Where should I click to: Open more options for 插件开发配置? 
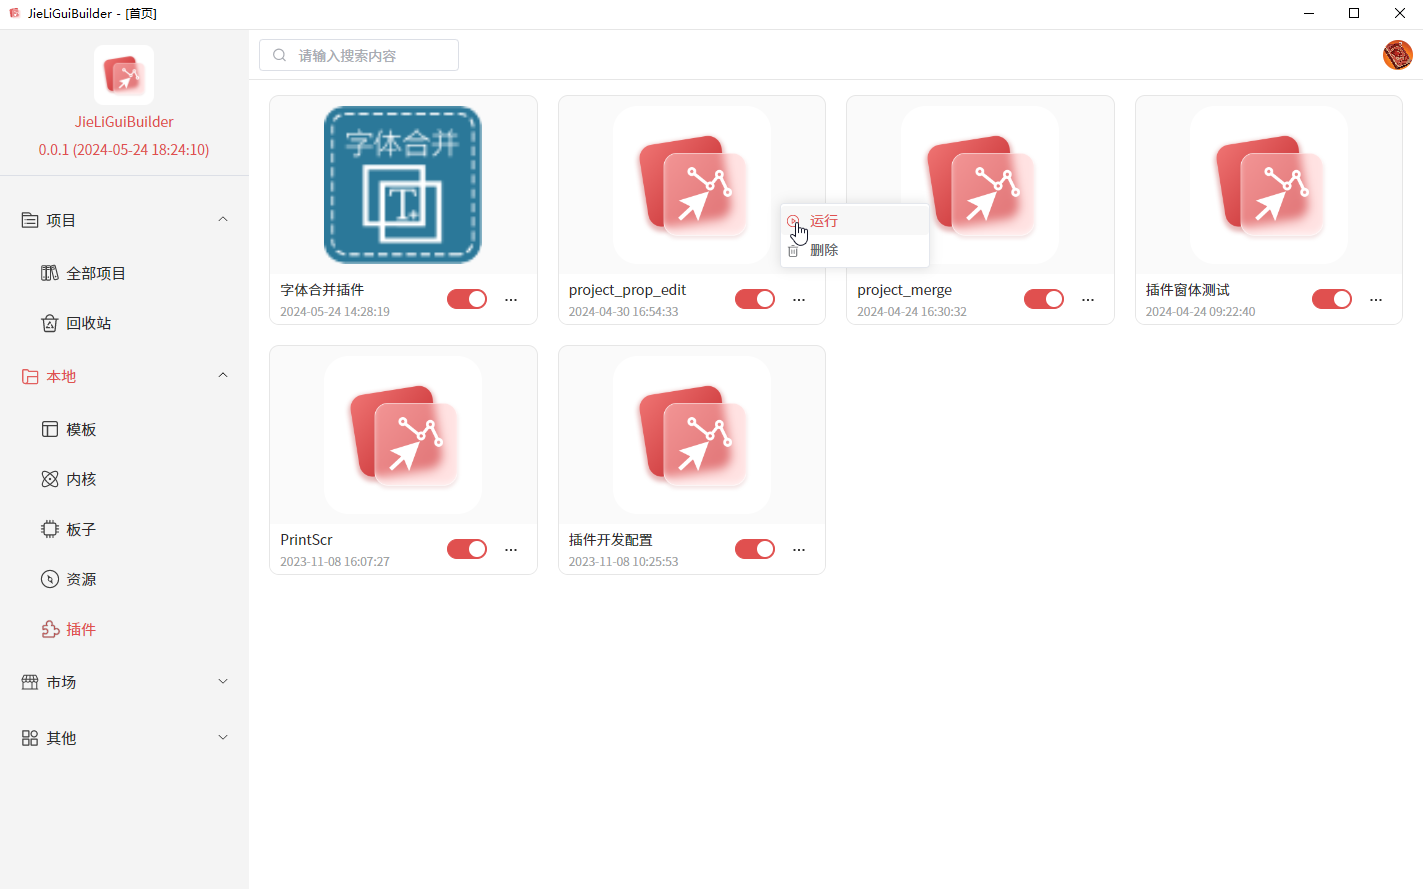click(x=799, y=550)
